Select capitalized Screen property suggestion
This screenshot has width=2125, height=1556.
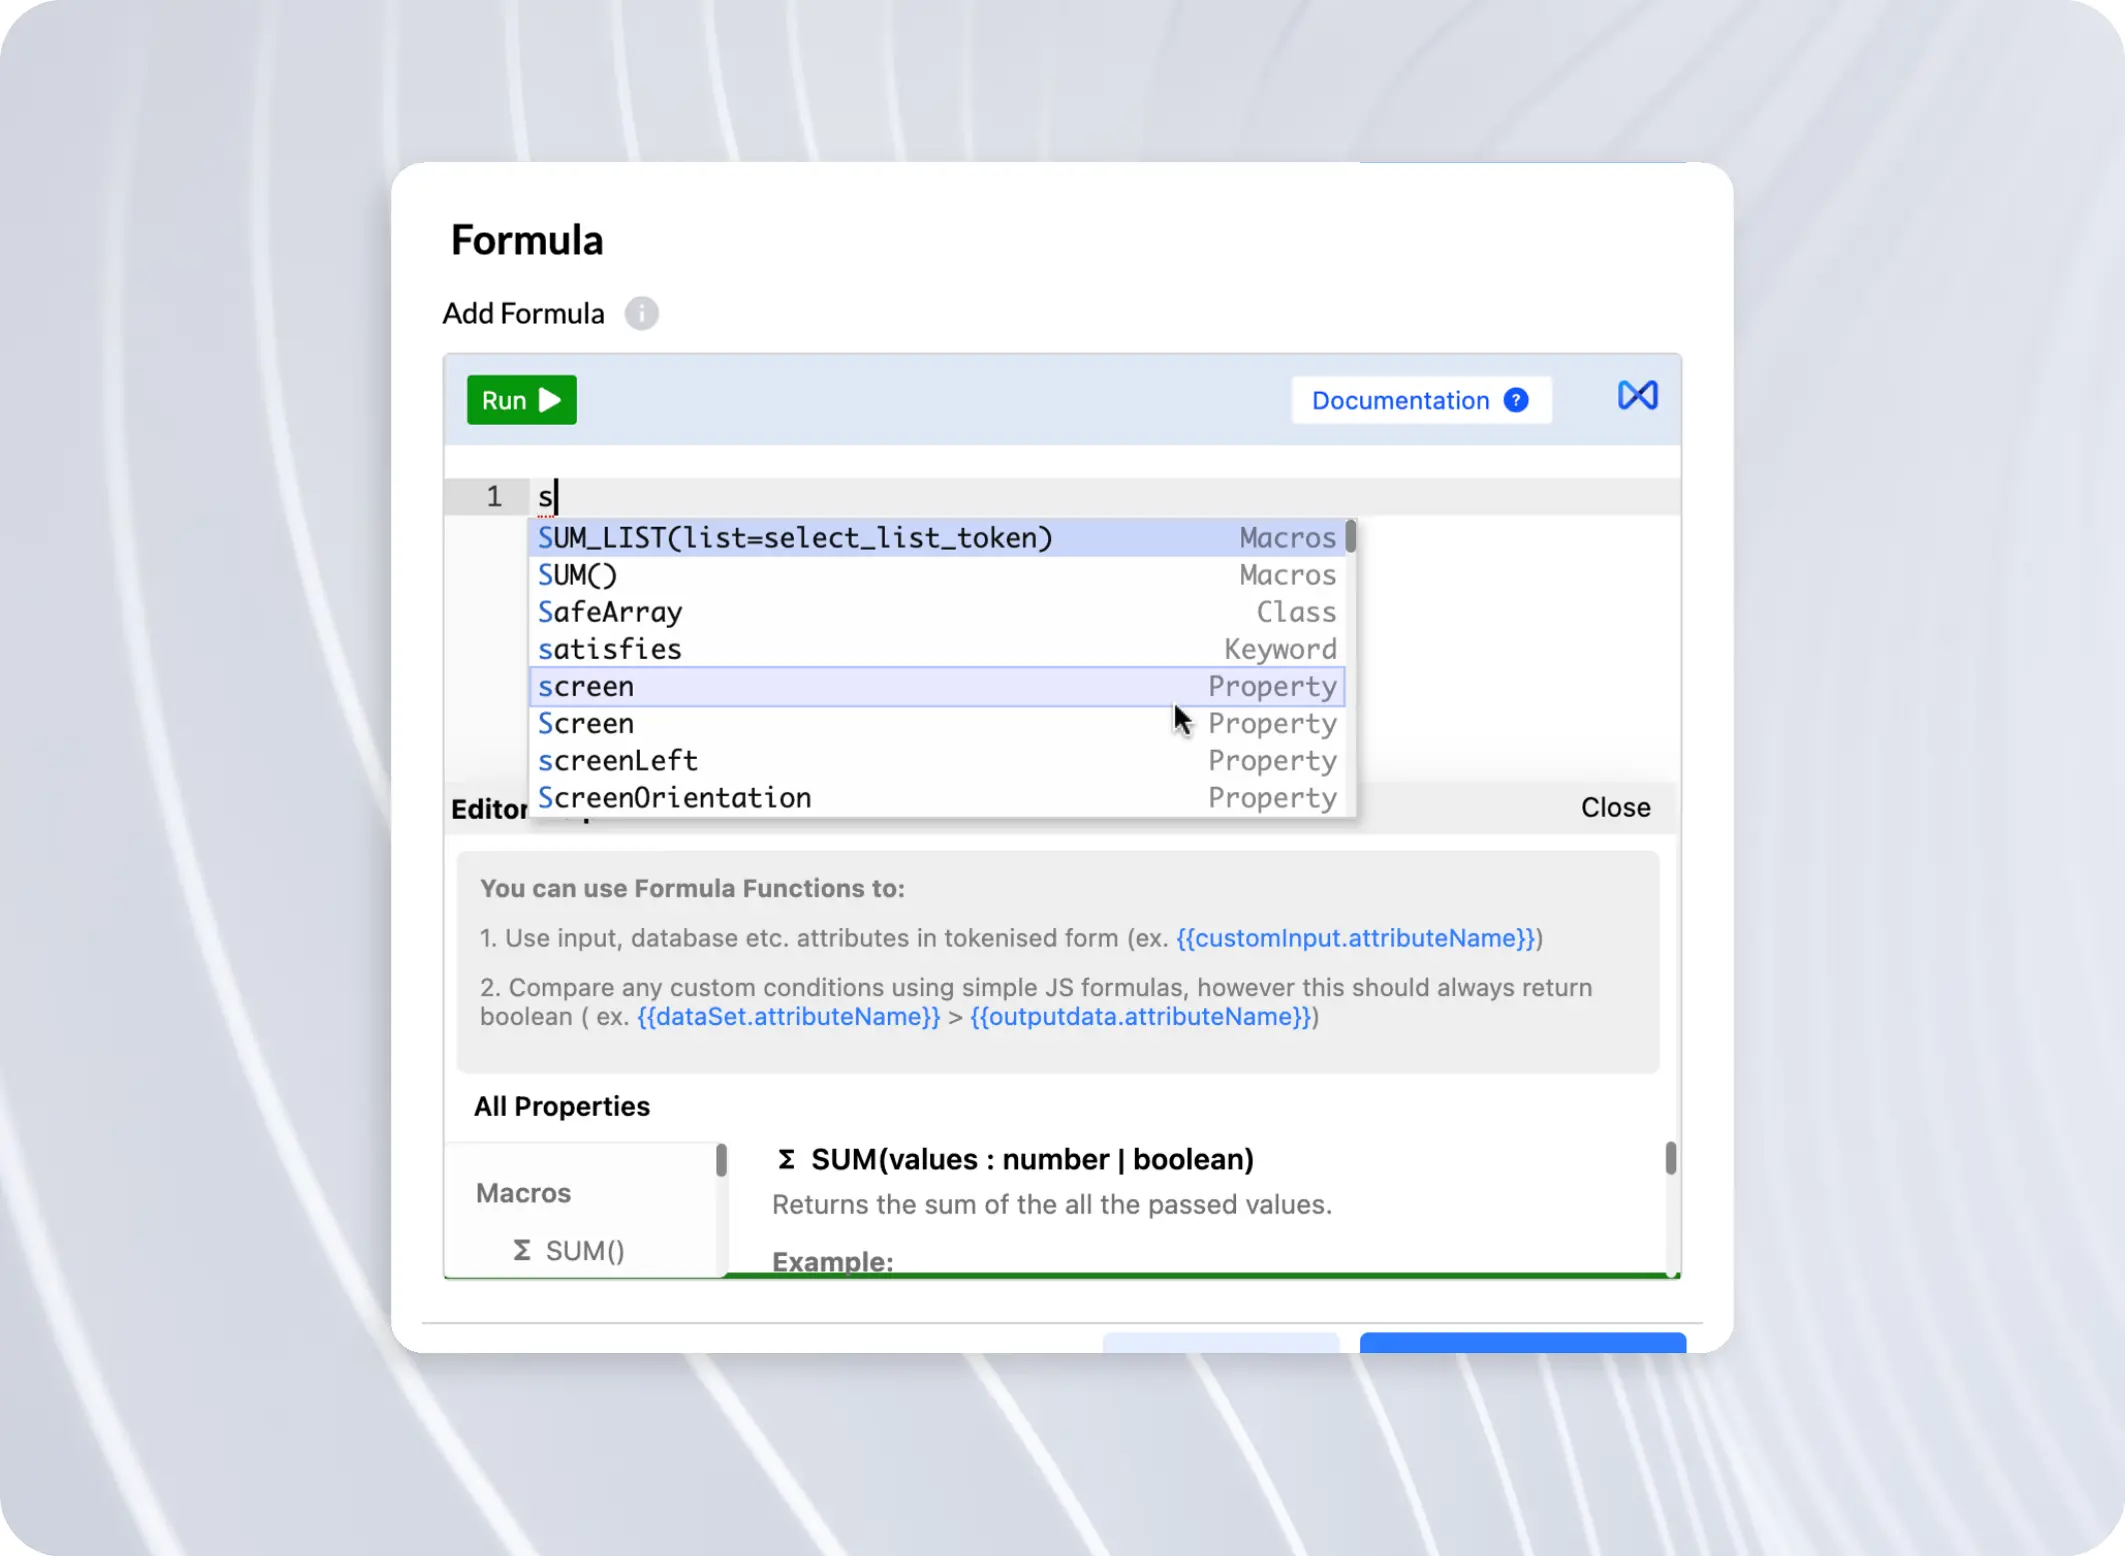(586, 723)
